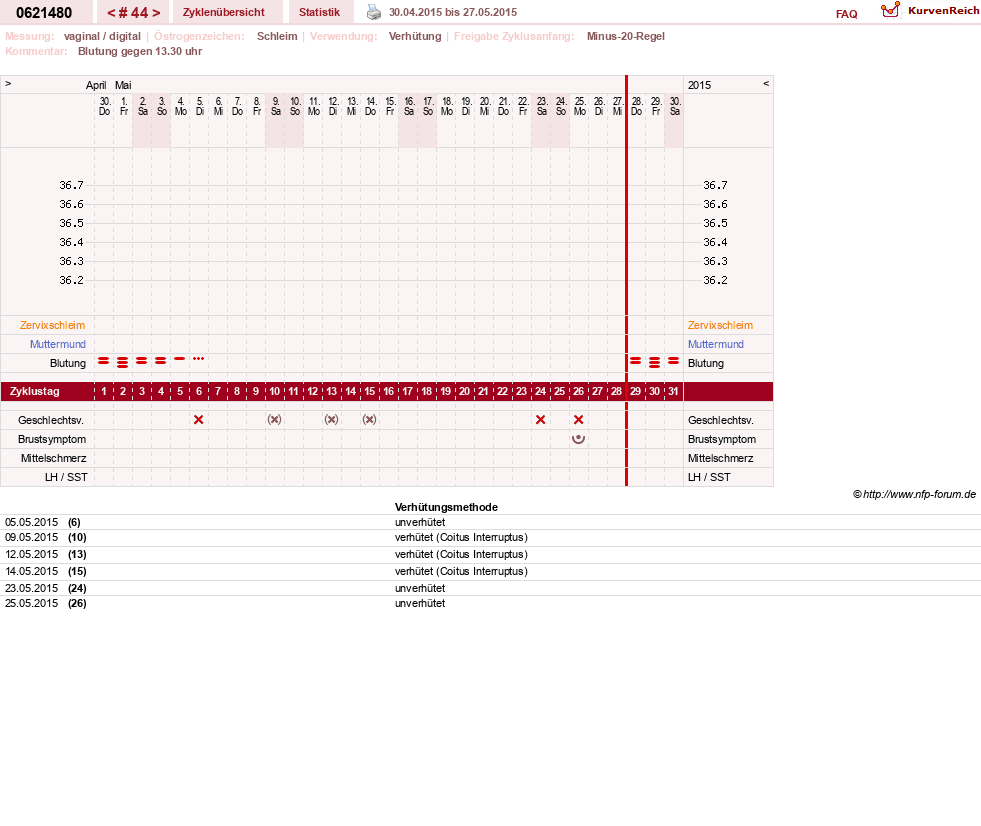Click the unprotected intercourse X on cycle day 6

[198, 420]
